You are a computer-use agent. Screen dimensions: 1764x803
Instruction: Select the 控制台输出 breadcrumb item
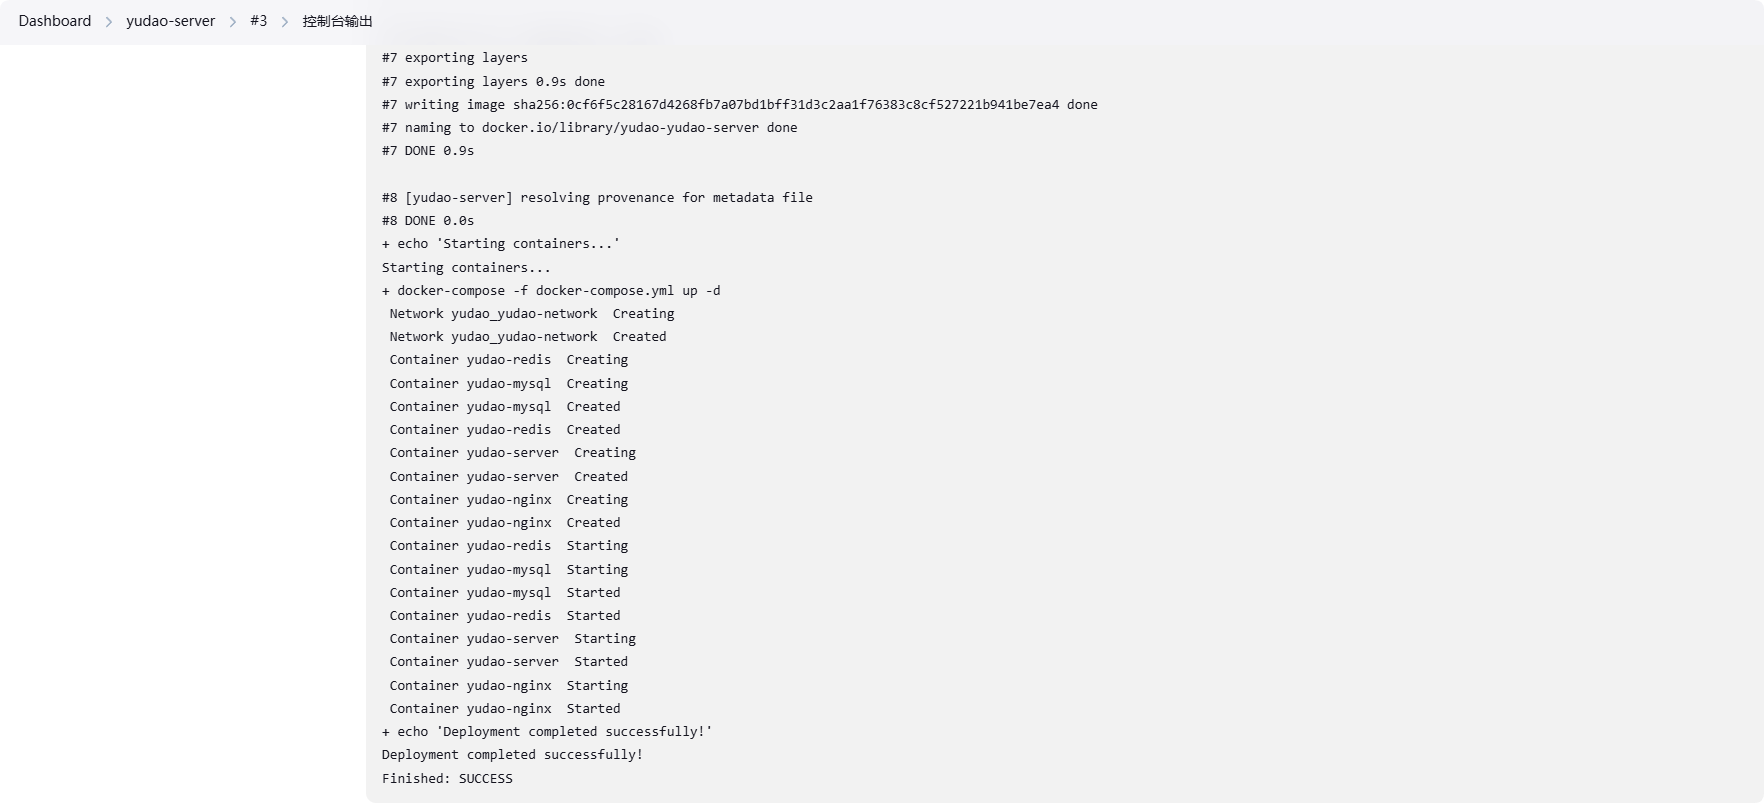coord(338,21)
